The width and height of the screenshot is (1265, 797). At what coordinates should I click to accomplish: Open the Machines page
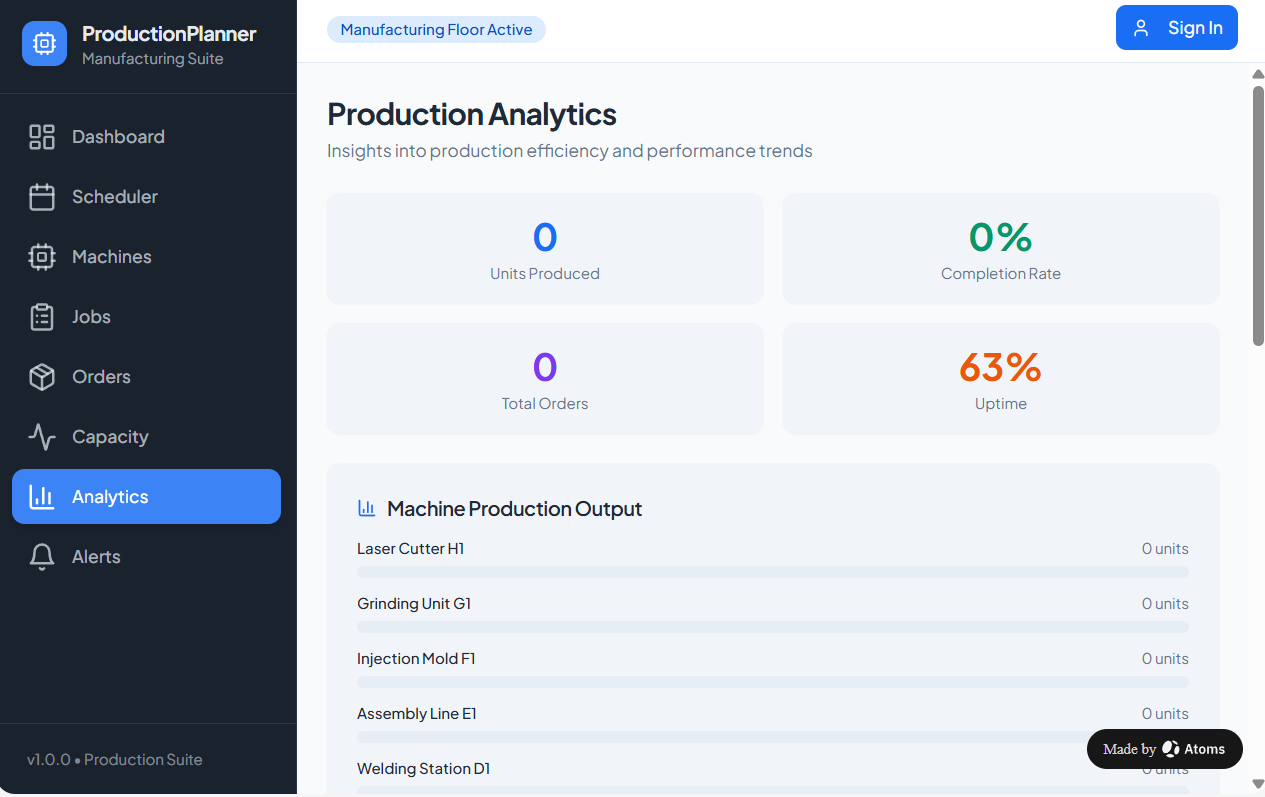tap(146, 257)
